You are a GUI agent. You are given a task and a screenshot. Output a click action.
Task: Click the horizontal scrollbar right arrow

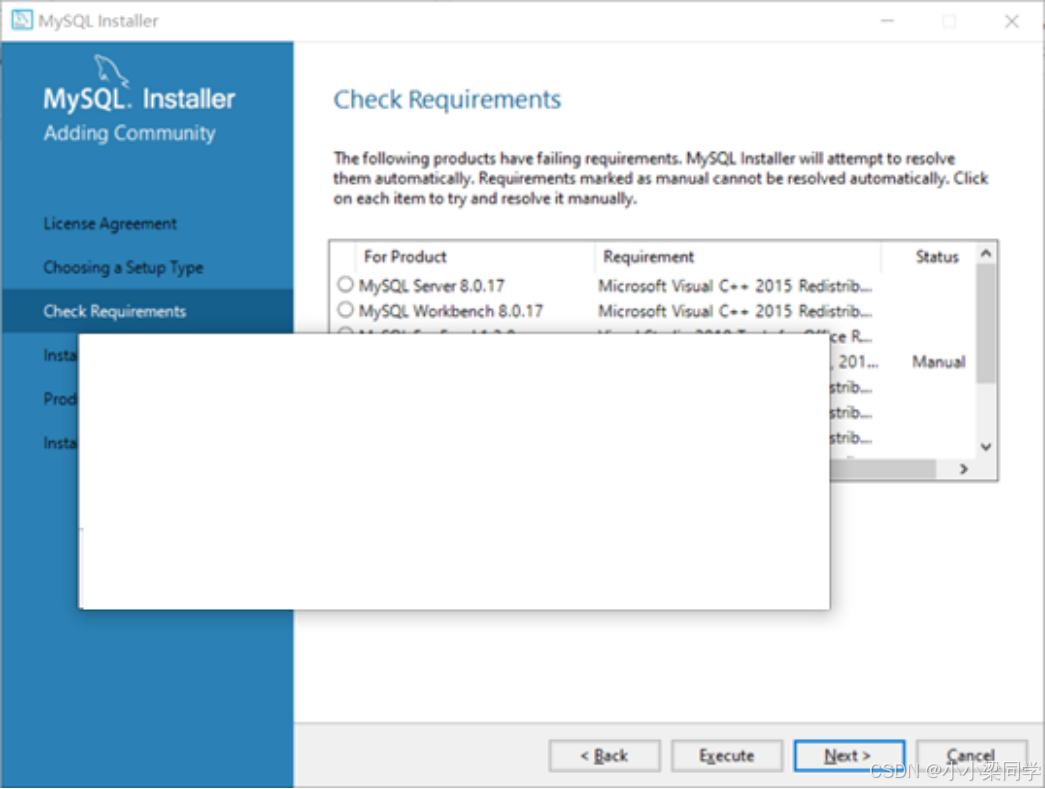[964, 469]
